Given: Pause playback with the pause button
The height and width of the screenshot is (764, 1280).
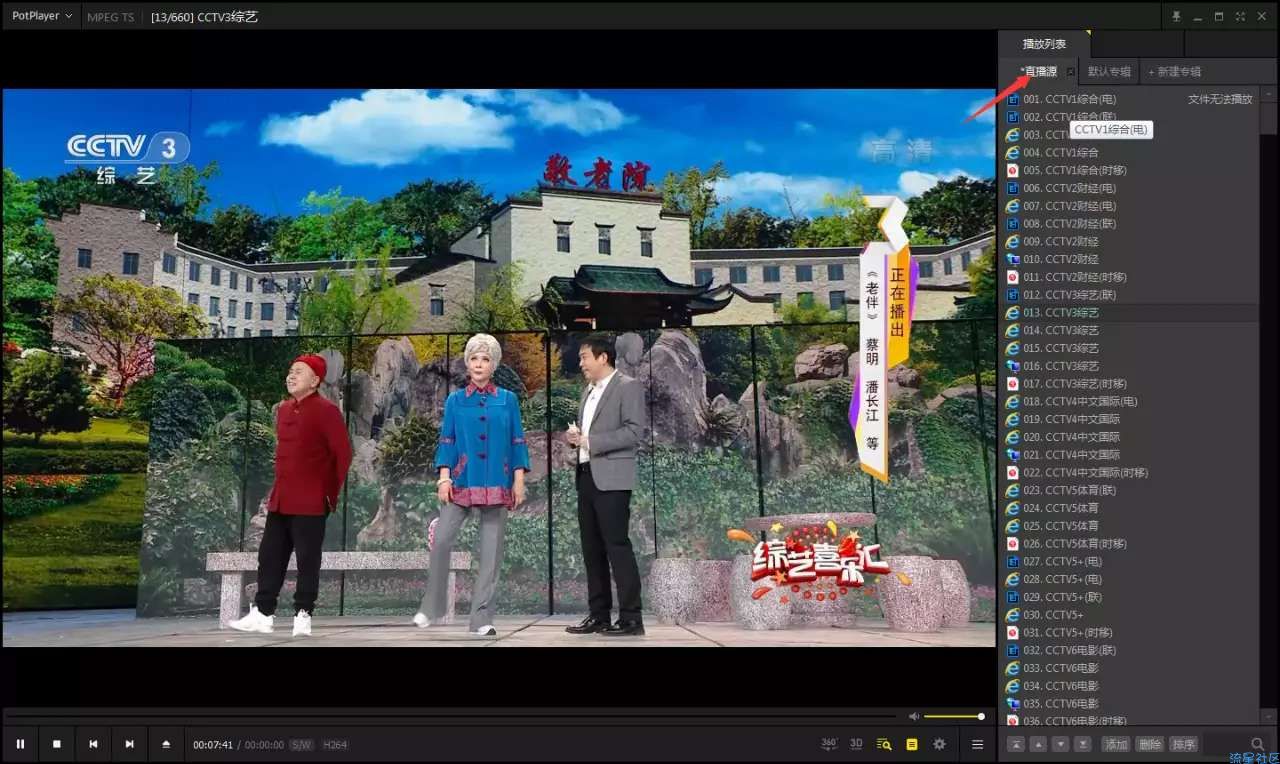Looking at the screenshot, I should [20, 744].
